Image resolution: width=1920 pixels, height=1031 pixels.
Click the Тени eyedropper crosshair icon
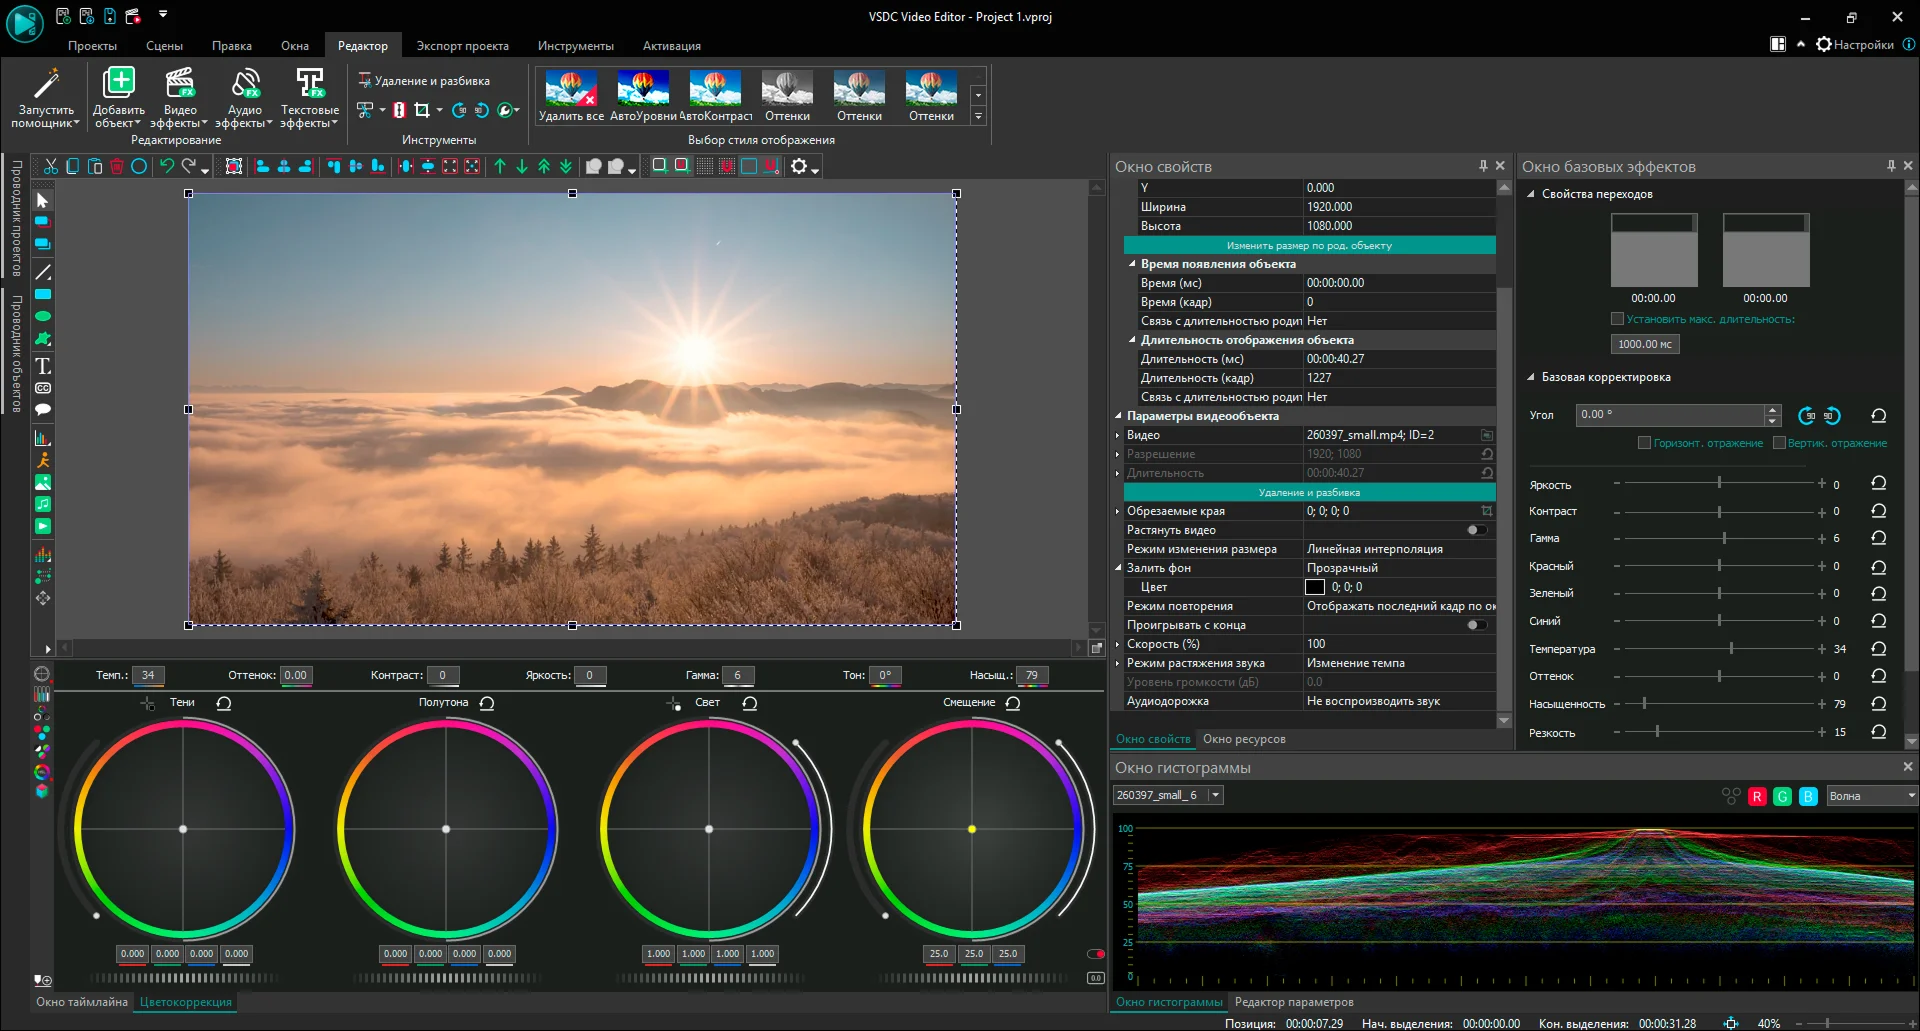coord(148,703)
